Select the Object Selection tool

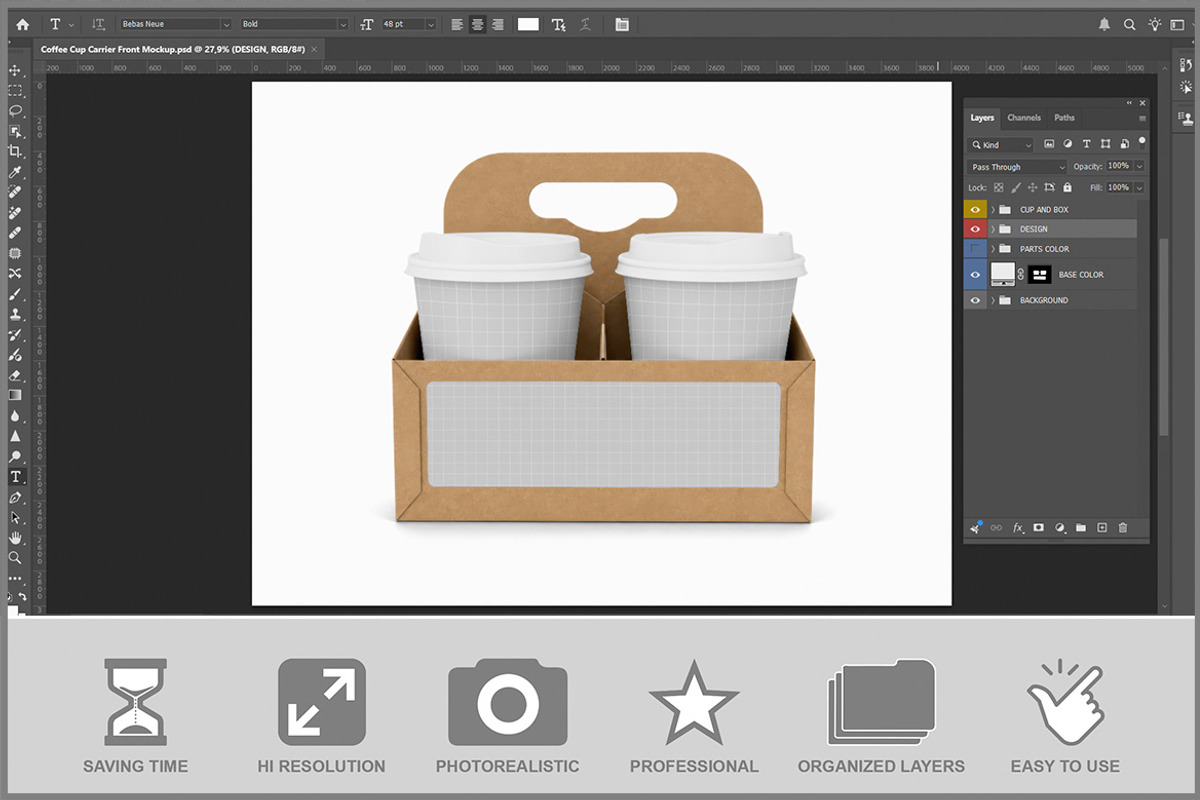pyautogui.click(x=15, y=131)
